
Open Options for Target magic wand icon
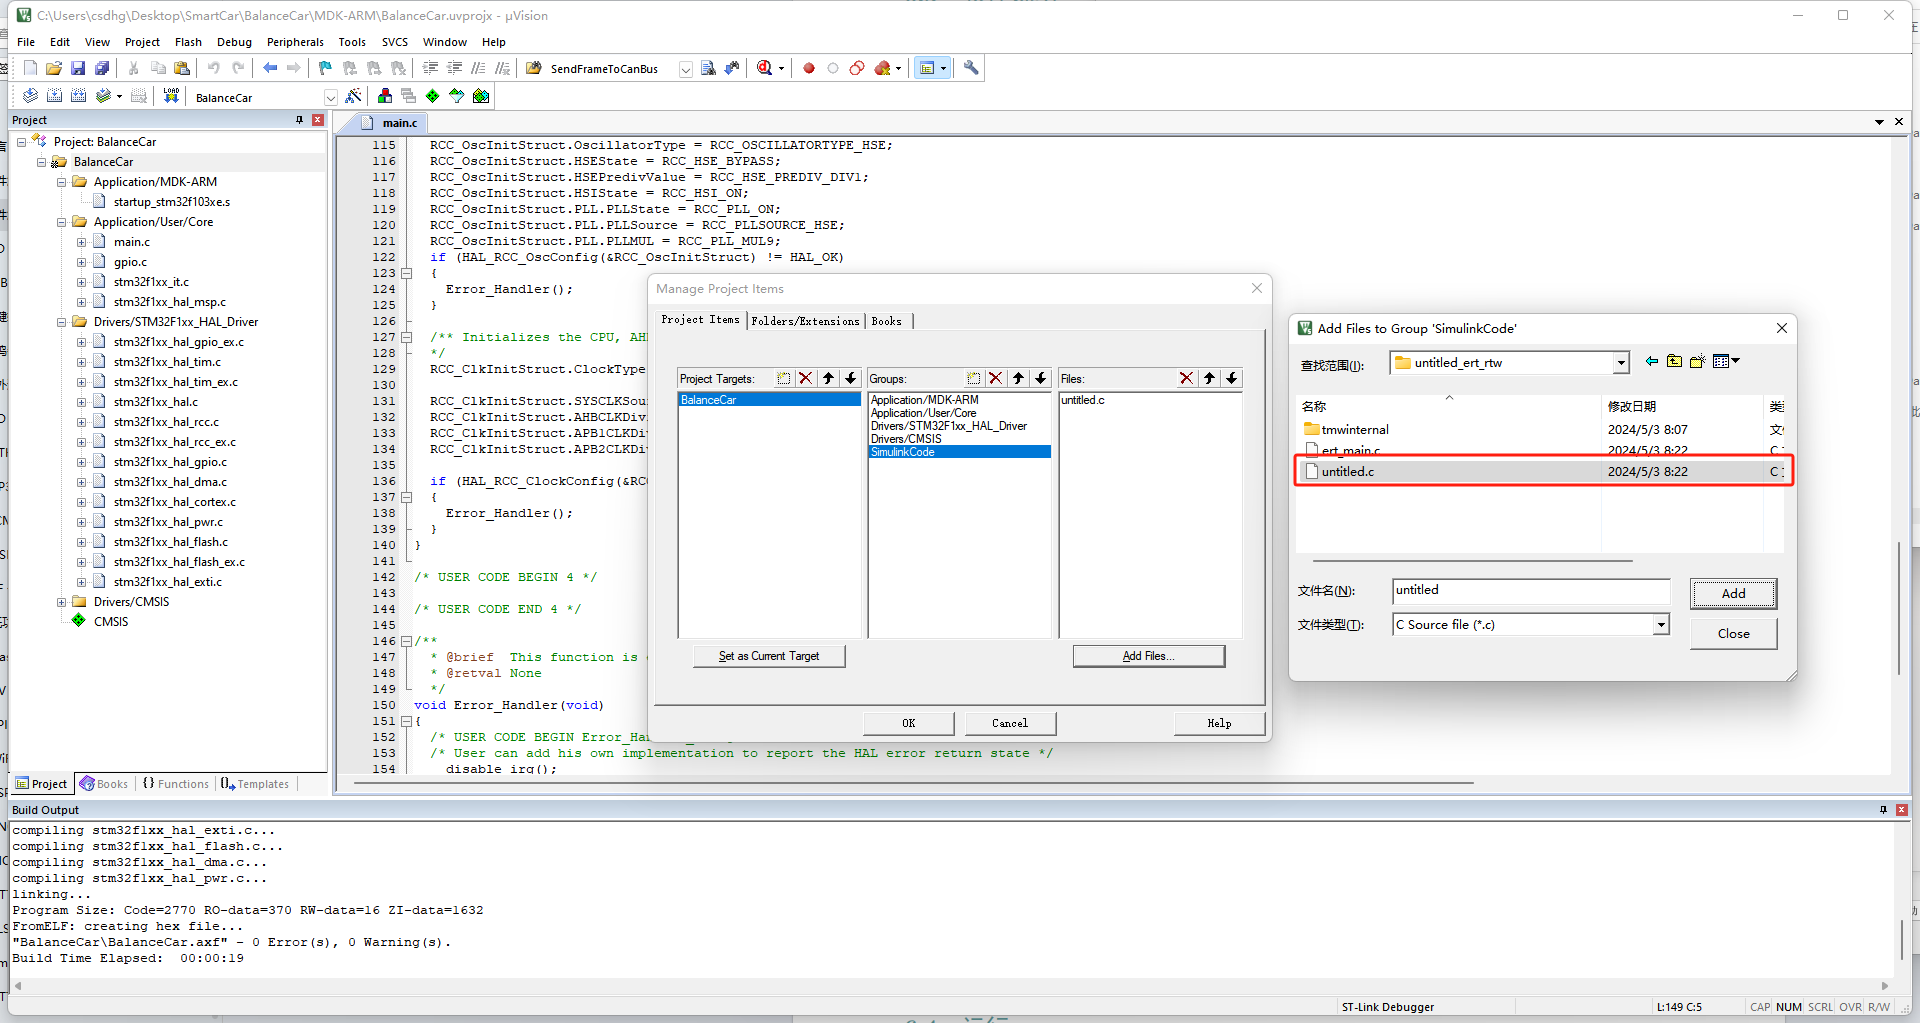coord(353,96)
